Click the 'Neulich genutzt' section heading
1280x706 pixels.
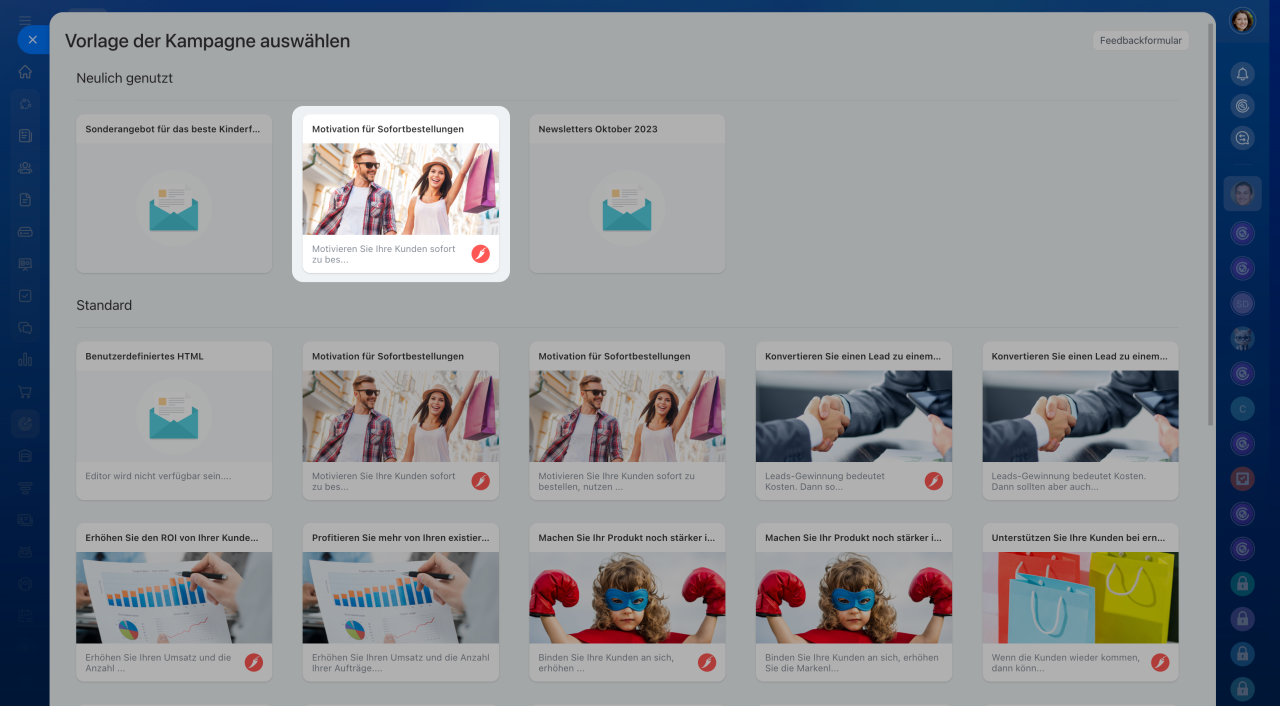click(125, 78)
